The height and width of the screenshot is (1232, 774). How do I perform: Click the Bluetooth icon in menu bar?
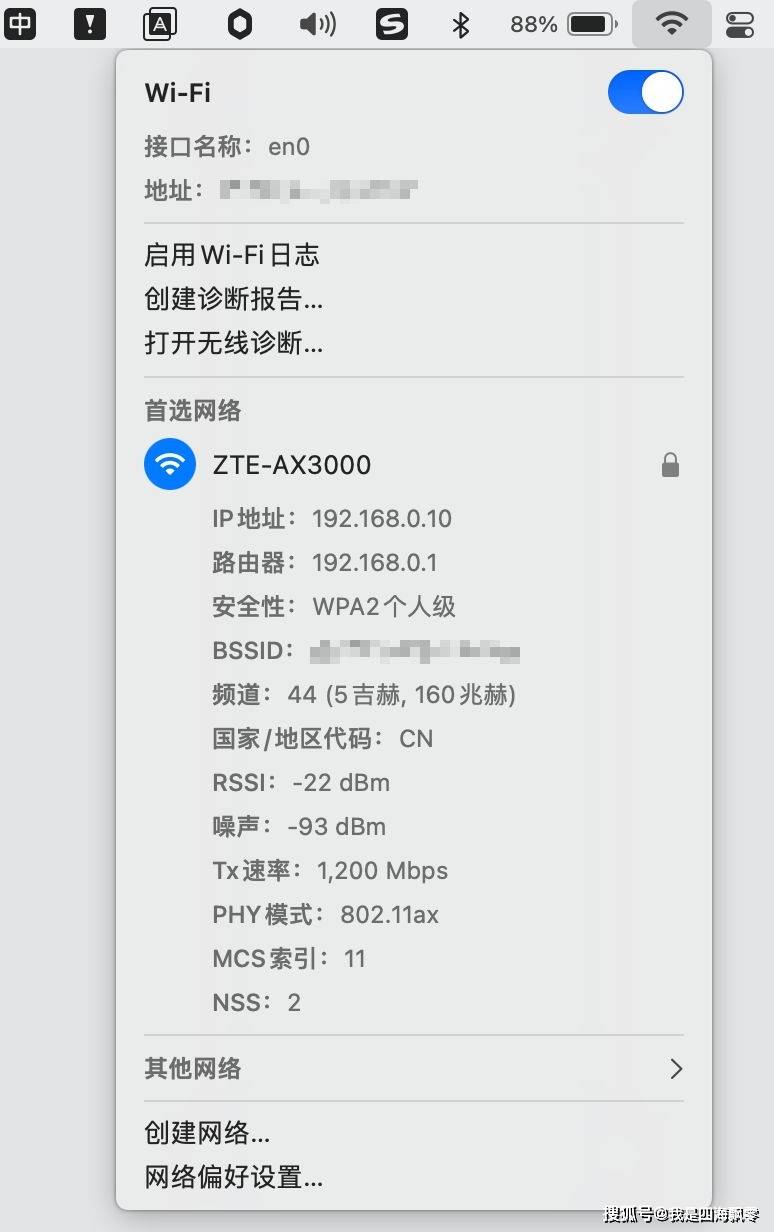pyautogui.click(x=461, y=24)
